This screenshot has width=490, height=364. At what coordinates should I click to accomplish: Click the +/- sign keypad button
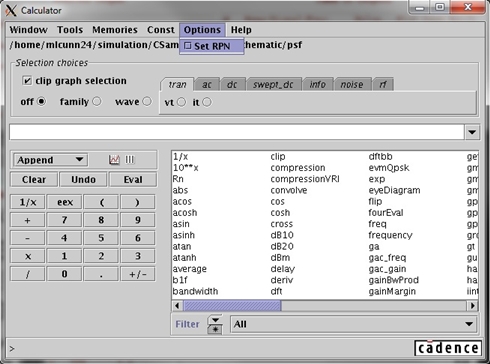coord(138,274)
